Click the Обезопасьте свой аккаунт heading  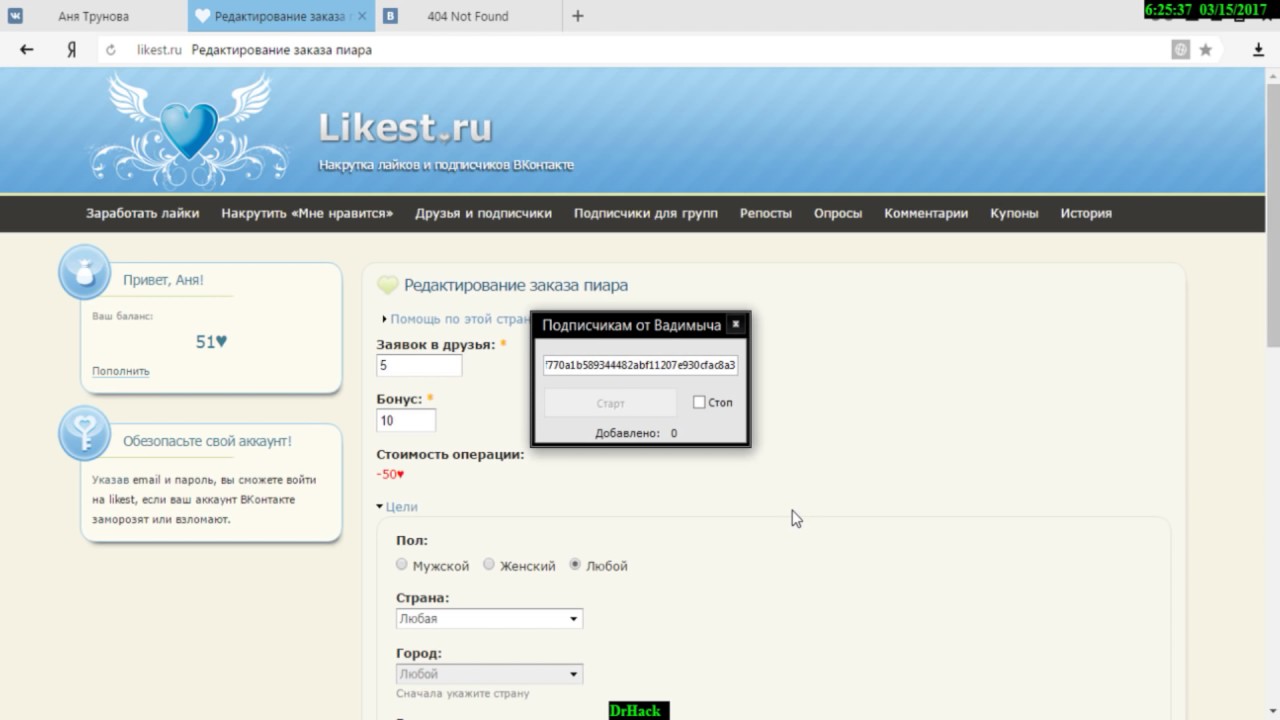[x=207, y=441]
